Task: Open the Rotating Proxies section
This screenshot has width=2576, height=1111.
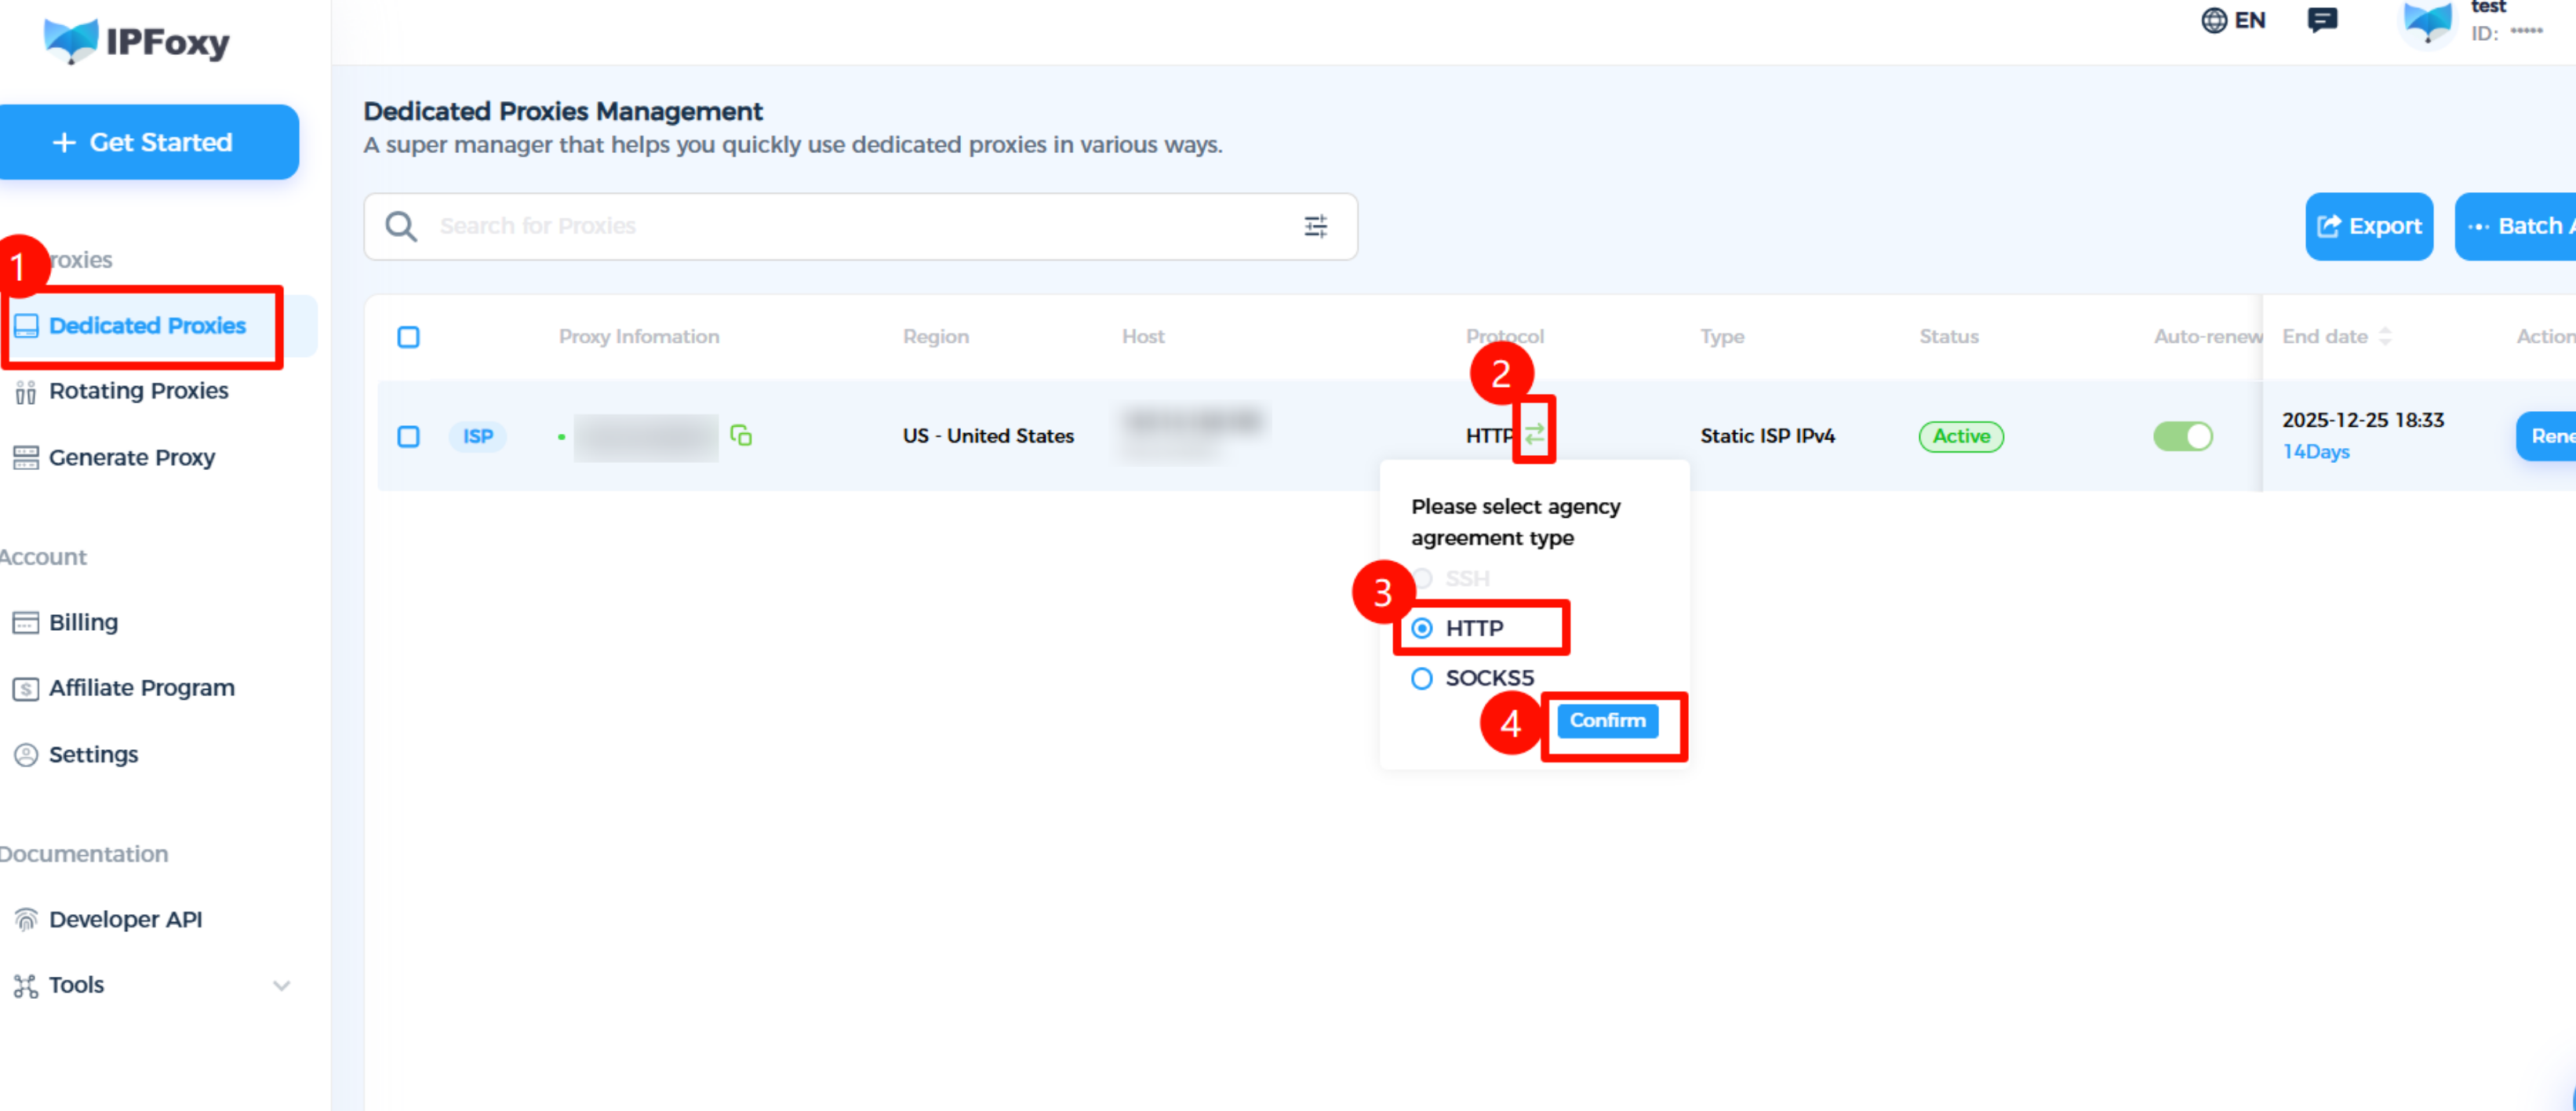Action: (x=139, y=391)
